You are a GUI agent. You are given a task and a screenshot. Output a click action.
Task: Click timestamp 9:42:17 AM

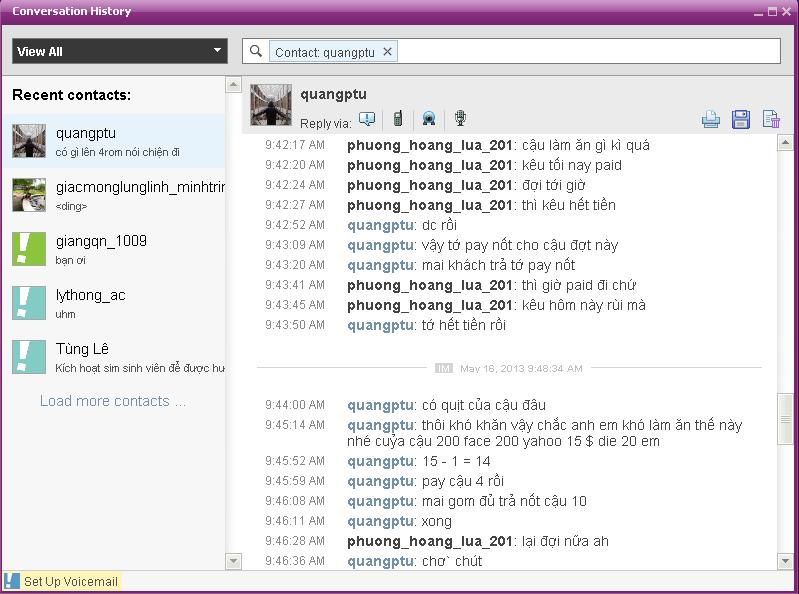295,145
